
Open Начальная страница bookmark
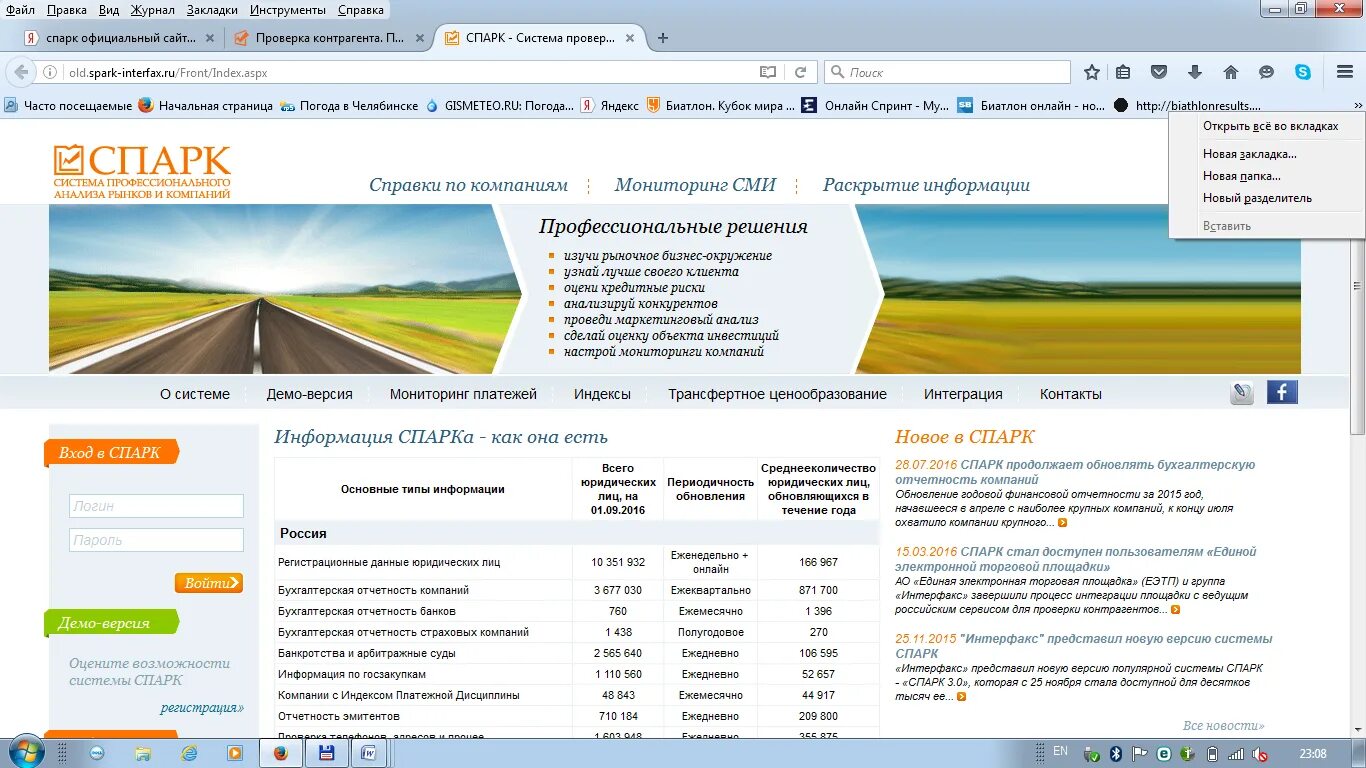tap(206, 105)
